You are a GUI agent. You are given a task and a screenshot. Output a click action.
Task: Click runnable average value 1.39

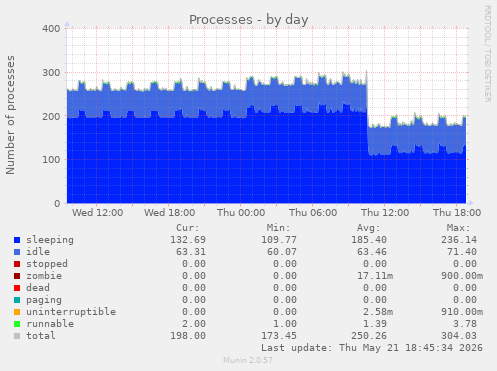pos(375,324)
